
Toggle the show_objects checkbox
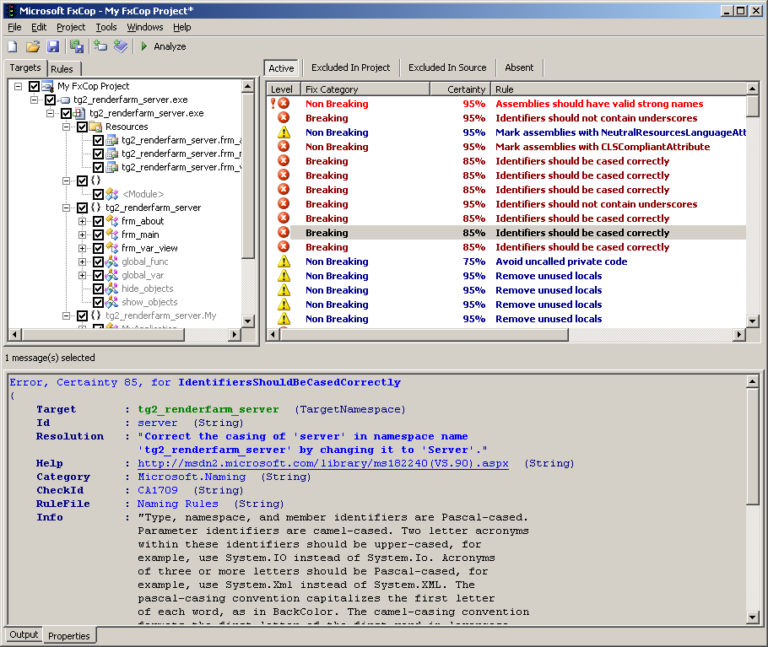click(x=98, y=302)
